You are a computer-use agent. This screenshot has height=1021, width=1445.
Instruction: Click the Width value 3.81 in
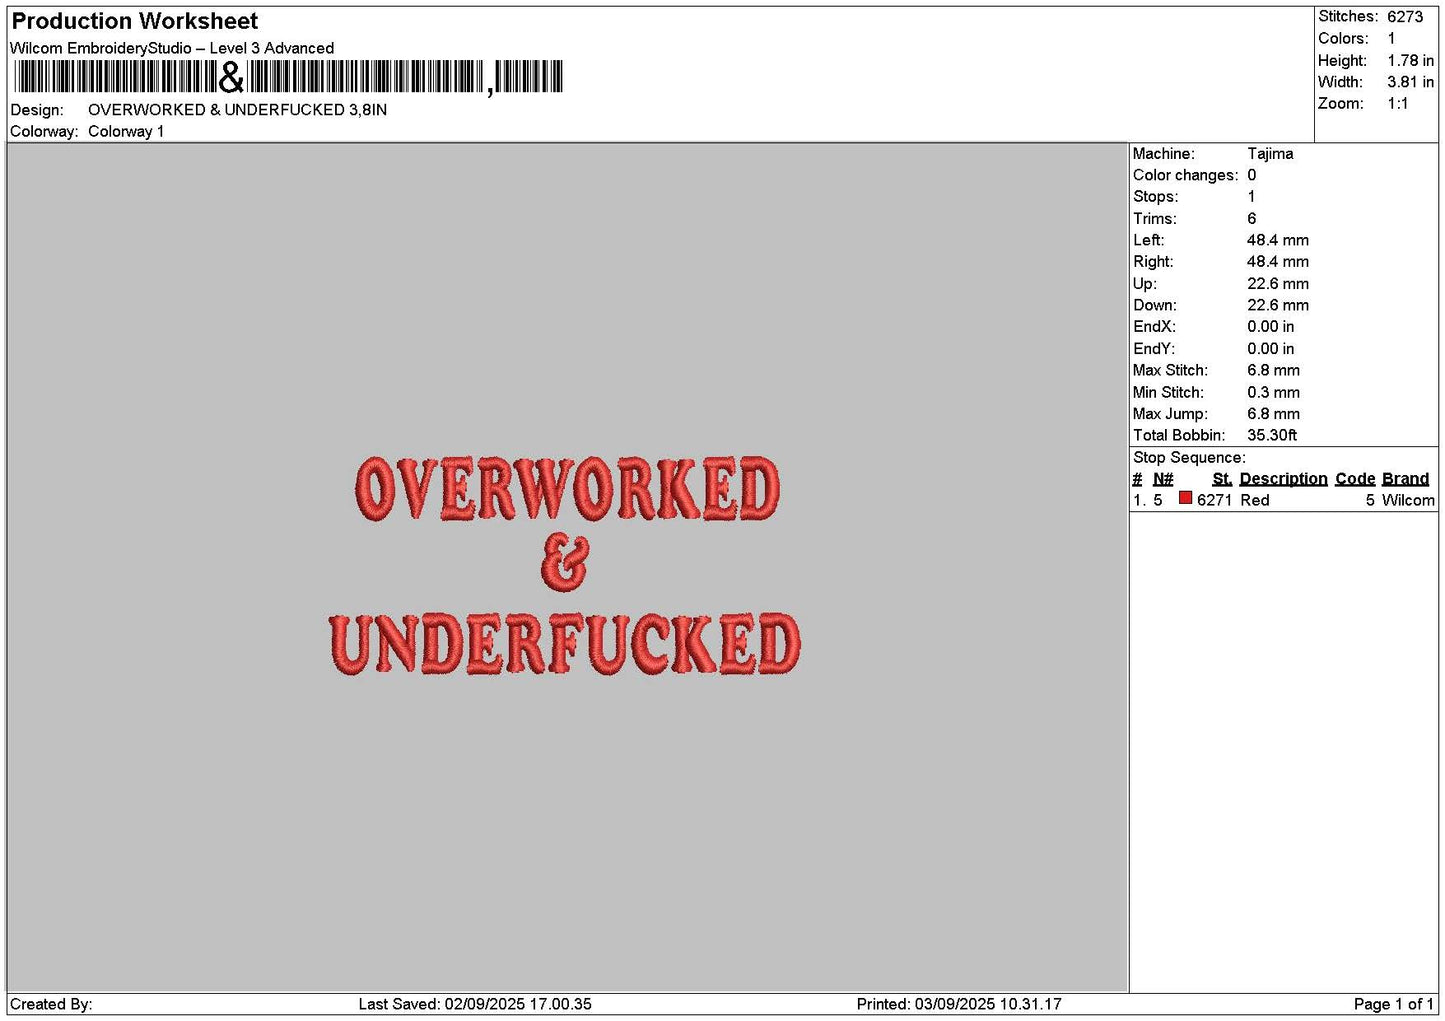click(1410, 83)
